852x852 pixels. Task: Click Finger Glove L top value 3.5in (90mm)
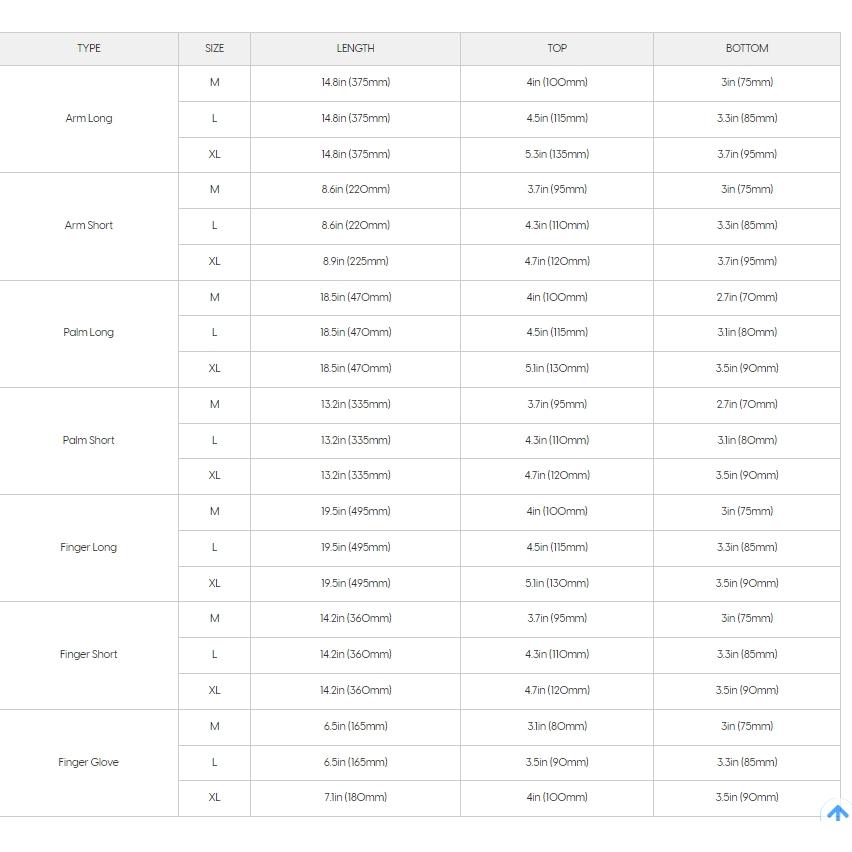[x=557, y=762]
